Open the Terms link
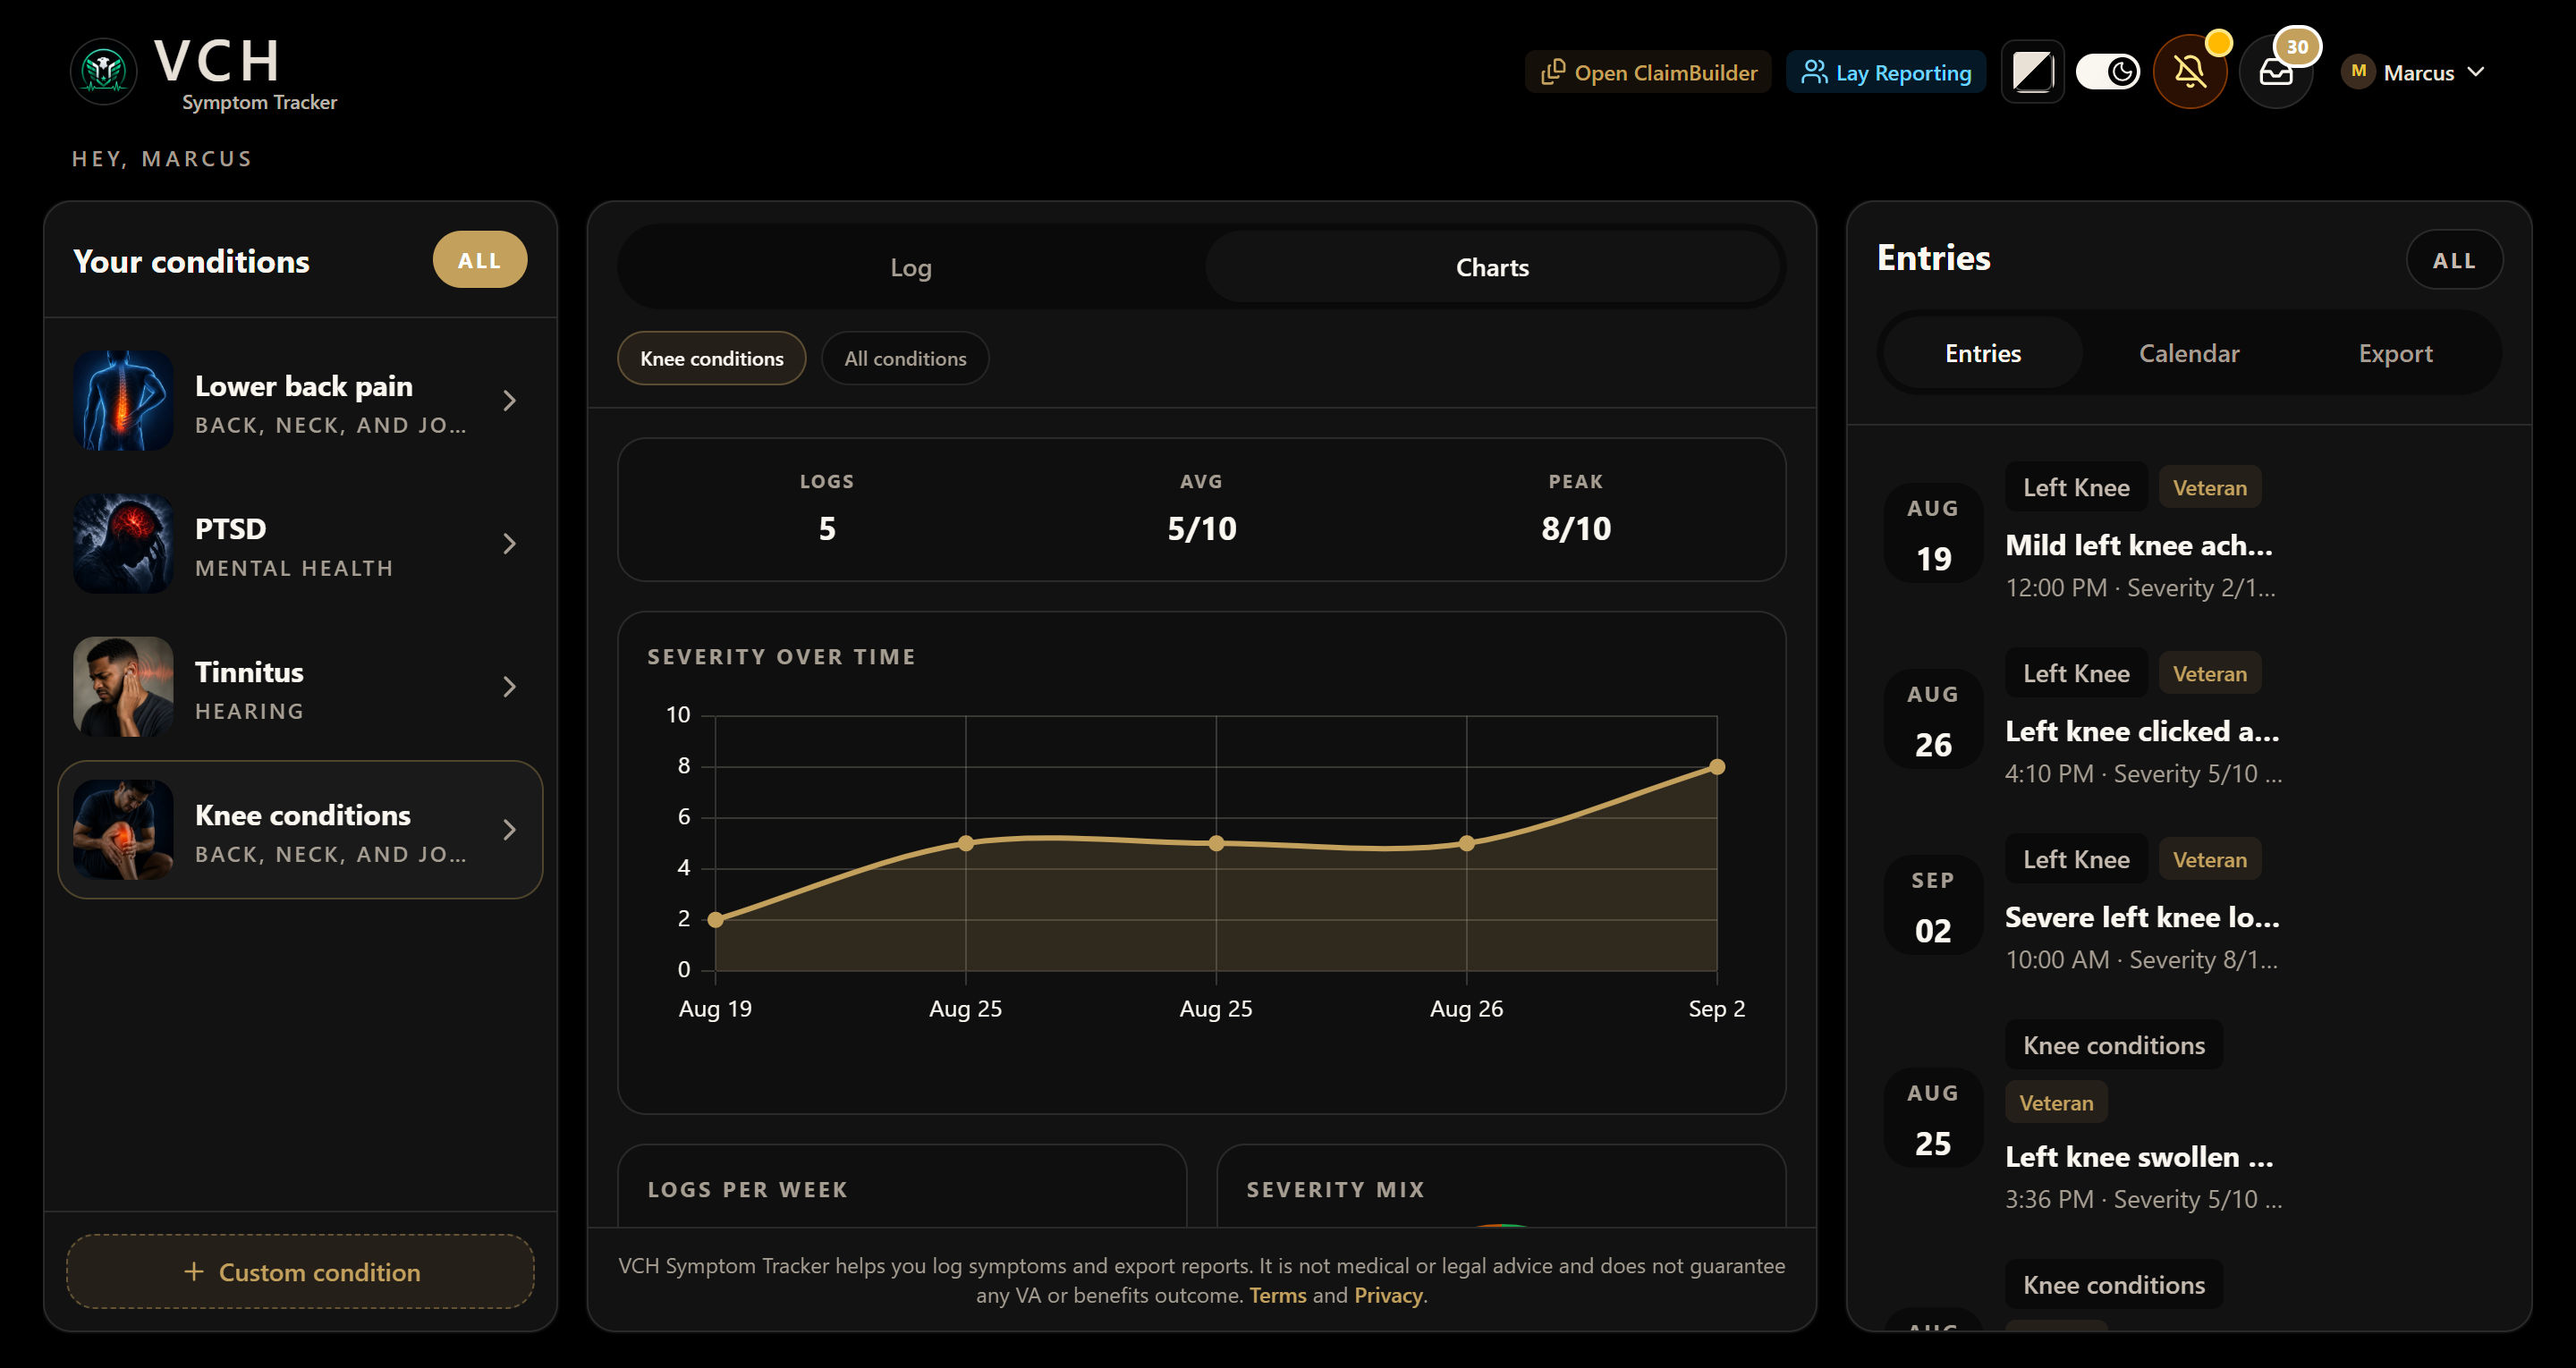This screenshot has height=1368, width=2576. (1277, 1295)
